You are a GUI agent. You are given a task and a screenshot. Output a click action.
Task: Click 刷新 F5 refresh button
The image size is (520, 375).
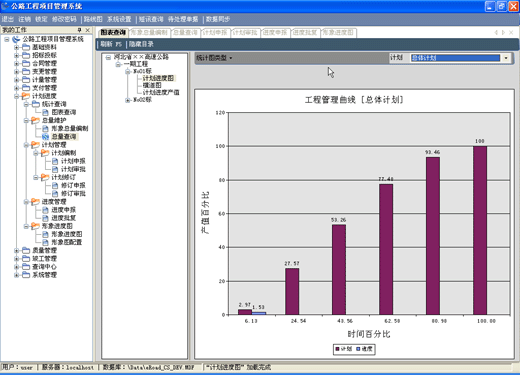tap(111, 44)
